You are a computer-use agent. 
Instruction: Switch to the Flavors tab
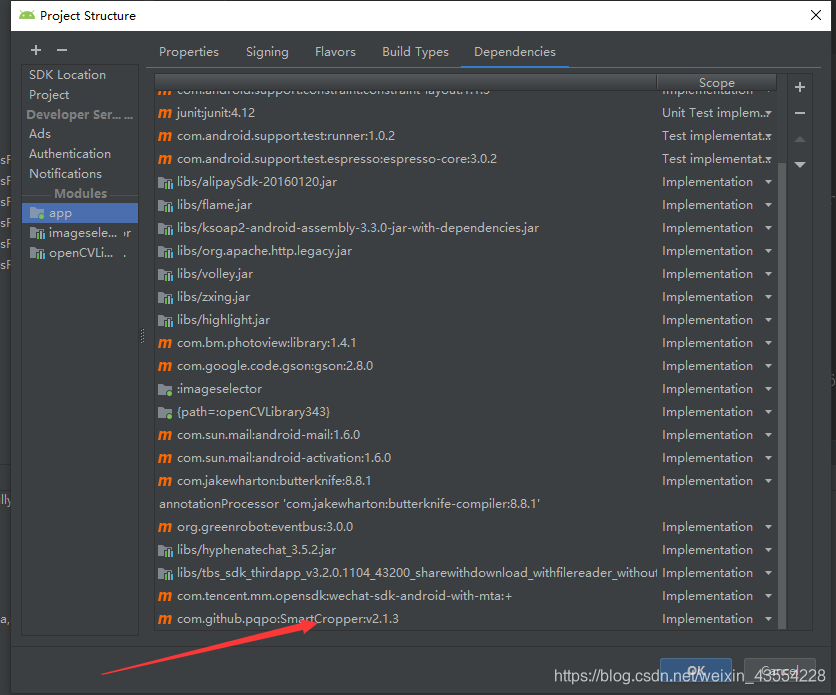[x=335, y=52]
